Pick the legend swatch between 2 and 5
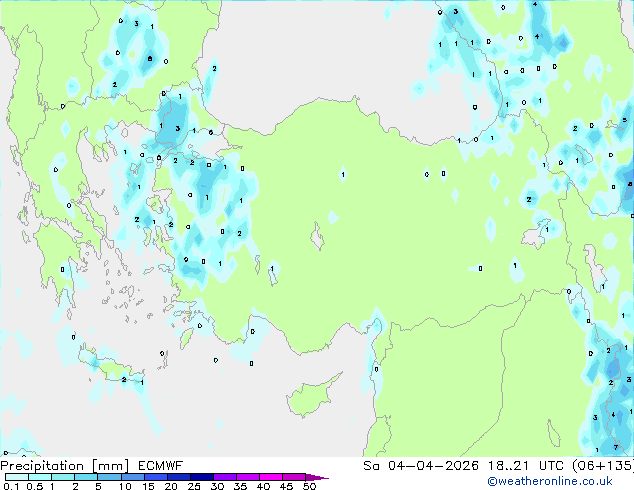634x490 pixels. point(86,477)
